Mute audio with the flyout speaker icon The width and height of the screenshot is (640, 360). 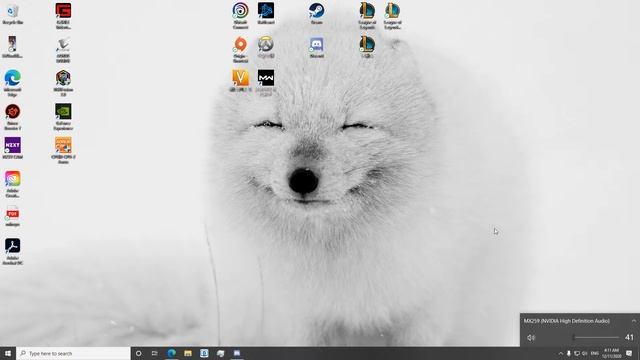(x=531, y=338)
